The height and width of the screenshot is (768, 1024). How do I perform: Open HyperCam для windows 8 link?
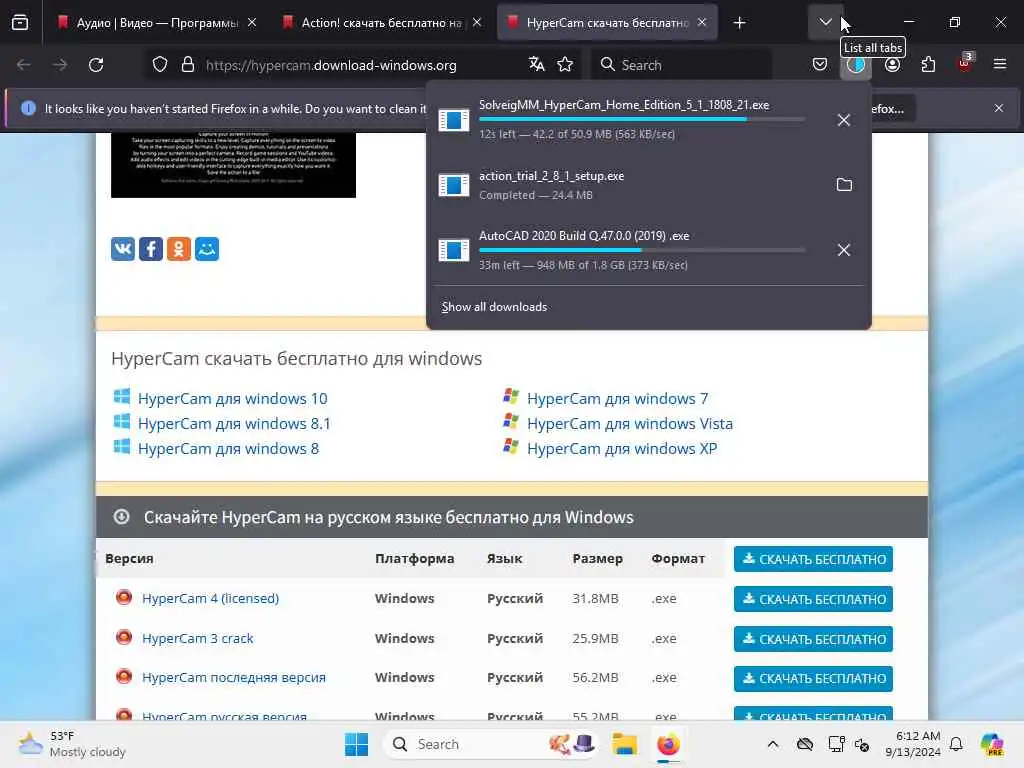tap(229, 449)
